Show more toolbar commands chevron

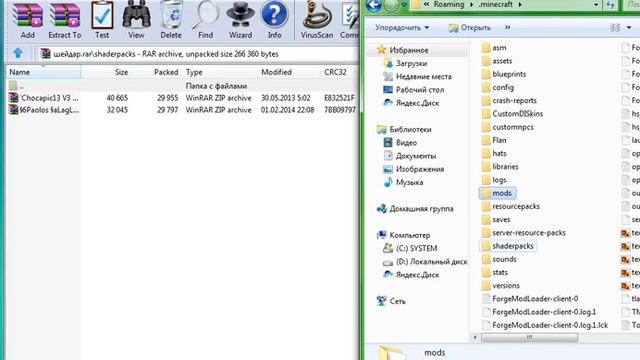click(x=507, y=27)
